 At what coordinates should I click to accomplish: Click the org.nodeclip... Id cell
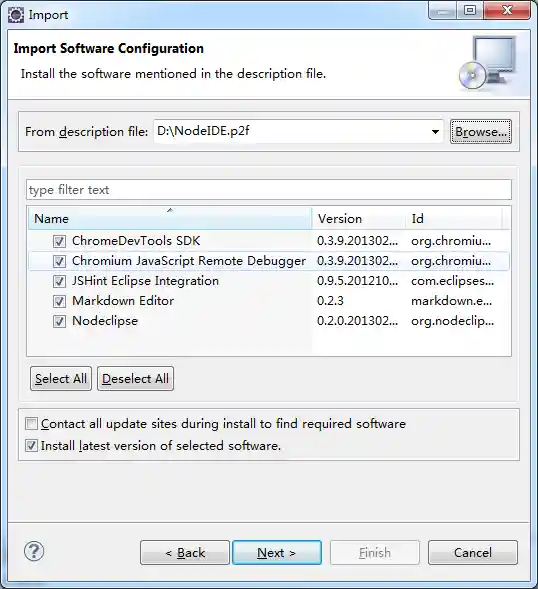pyautogui.click(x=452, y=321)
